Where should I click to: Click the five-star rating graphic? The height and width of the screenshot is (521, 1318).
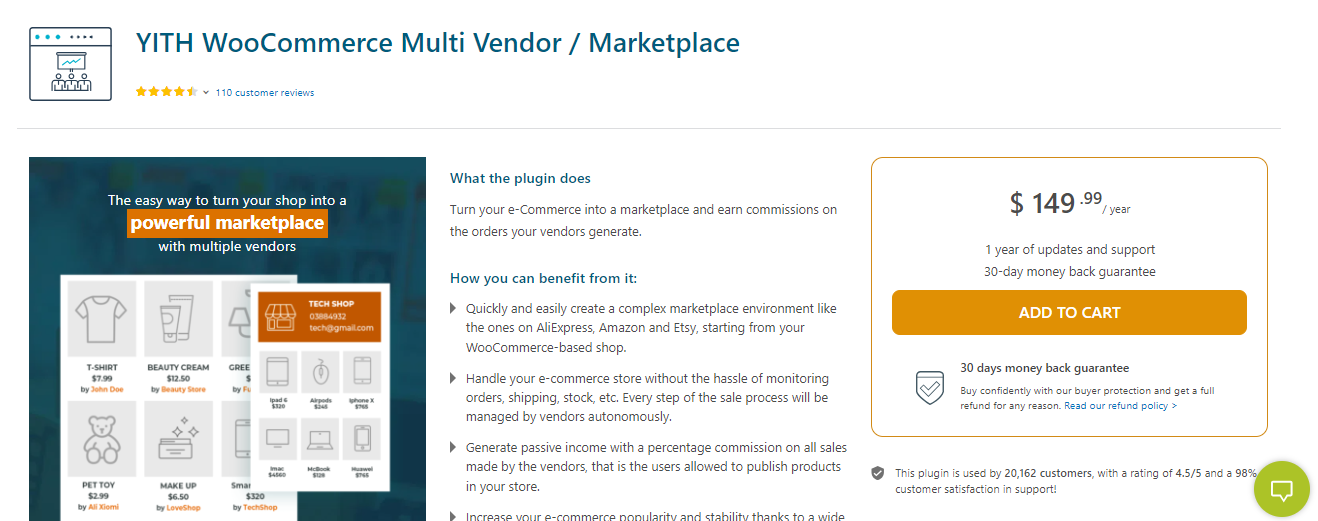(x=166, y=92)
